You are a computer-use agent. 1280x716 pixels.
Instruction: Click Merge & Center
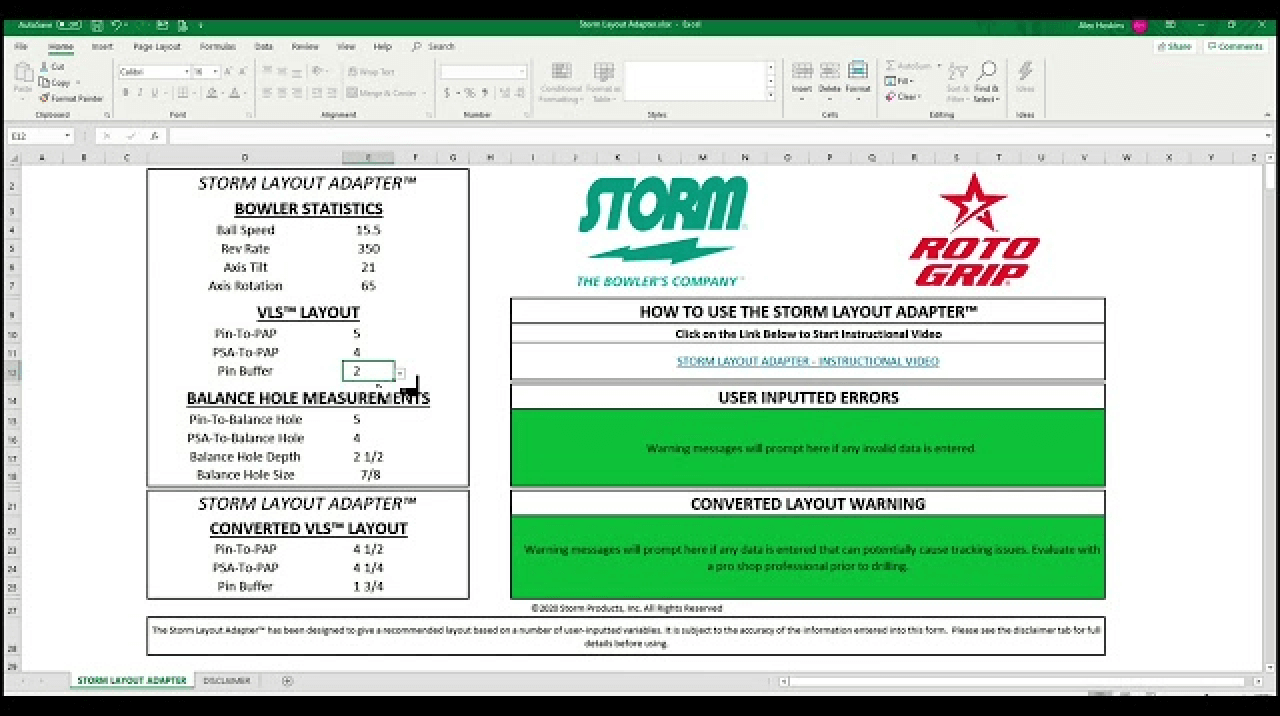pyautogui.click(x=381, y=93)
